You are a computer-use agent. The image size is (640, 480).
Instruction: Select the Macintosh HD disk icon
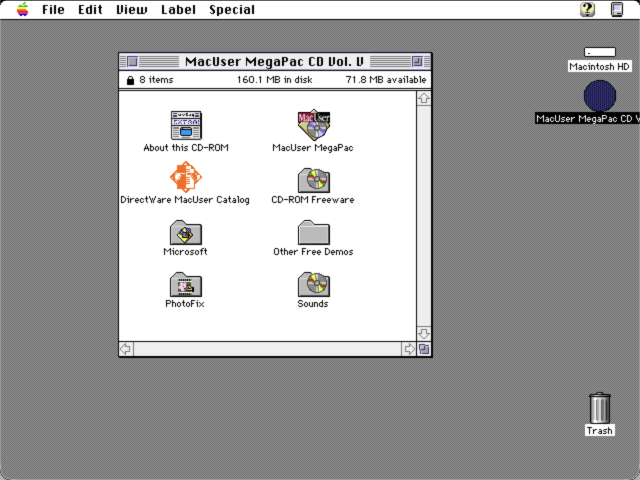[x=600, y=52]
